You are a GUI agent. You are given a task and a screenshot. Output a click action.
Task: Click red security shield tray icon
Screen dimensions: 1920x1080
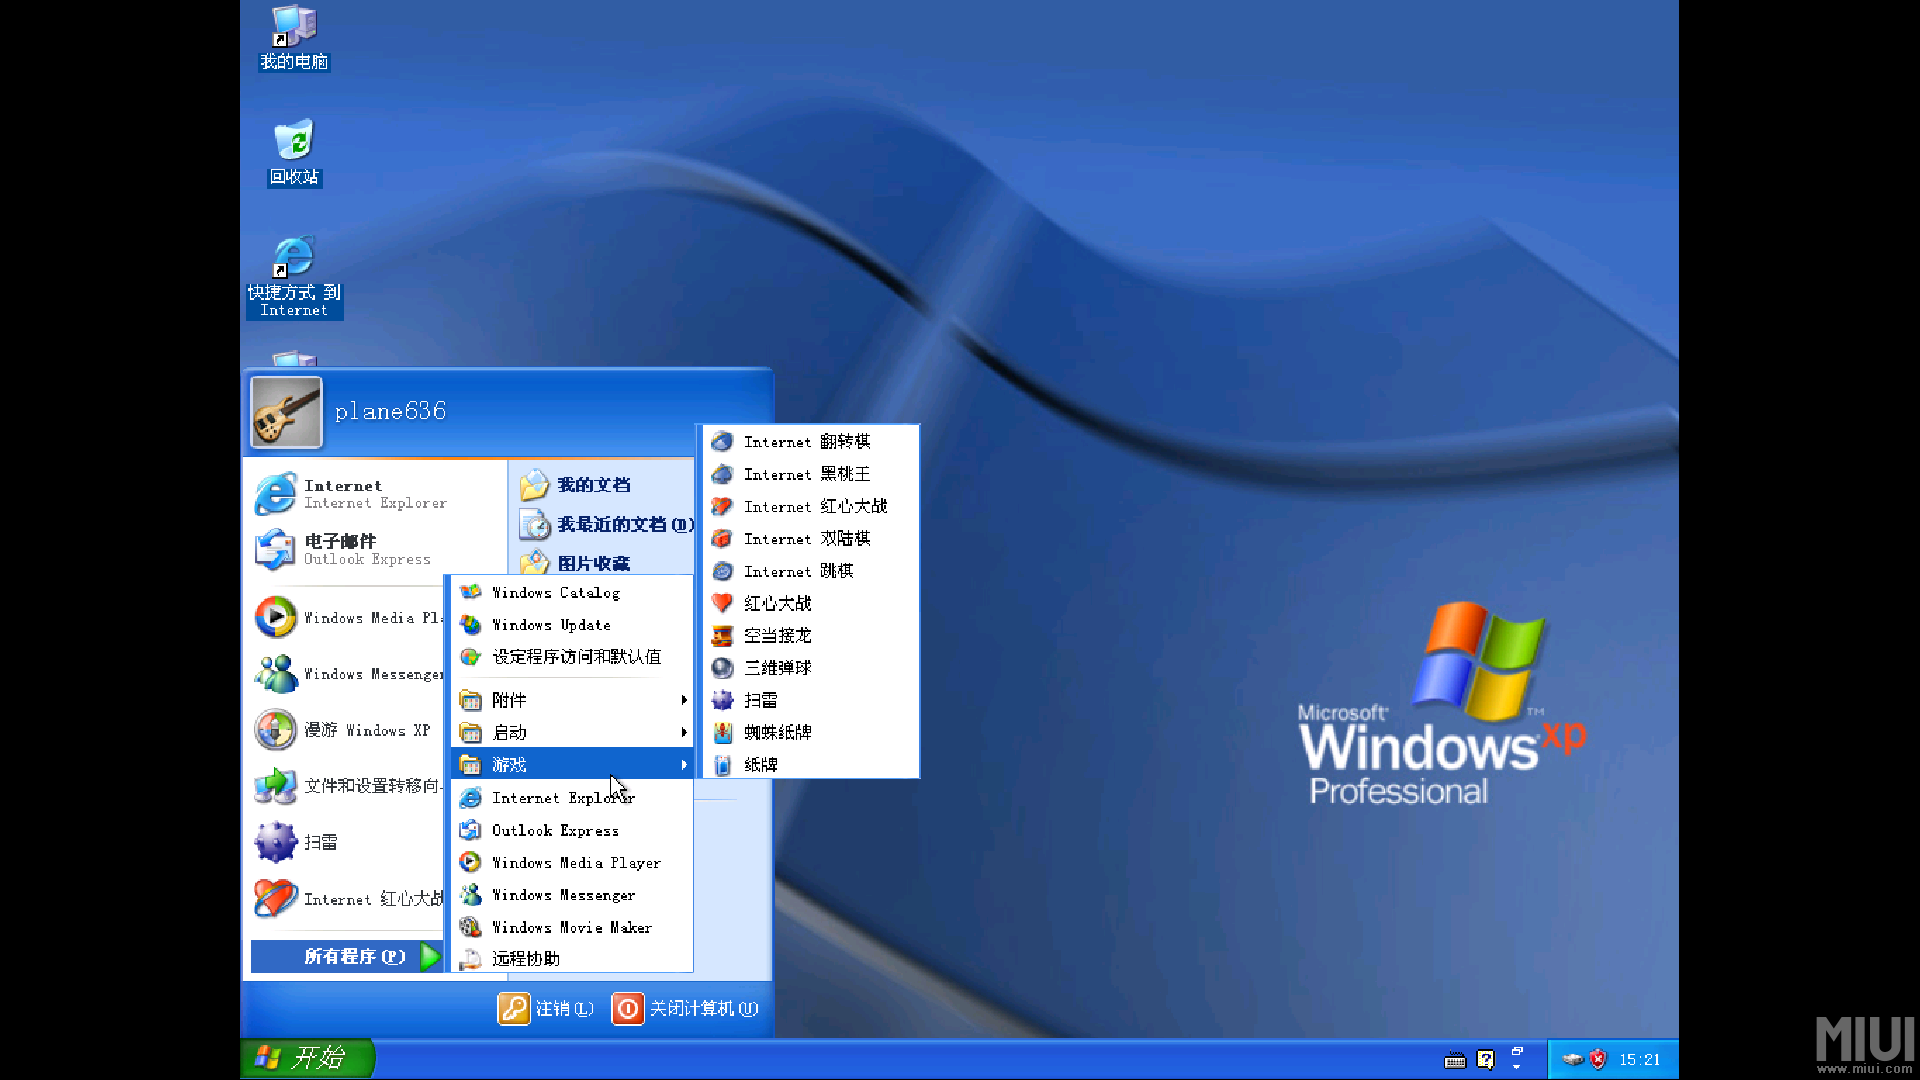[1598, 1059]
